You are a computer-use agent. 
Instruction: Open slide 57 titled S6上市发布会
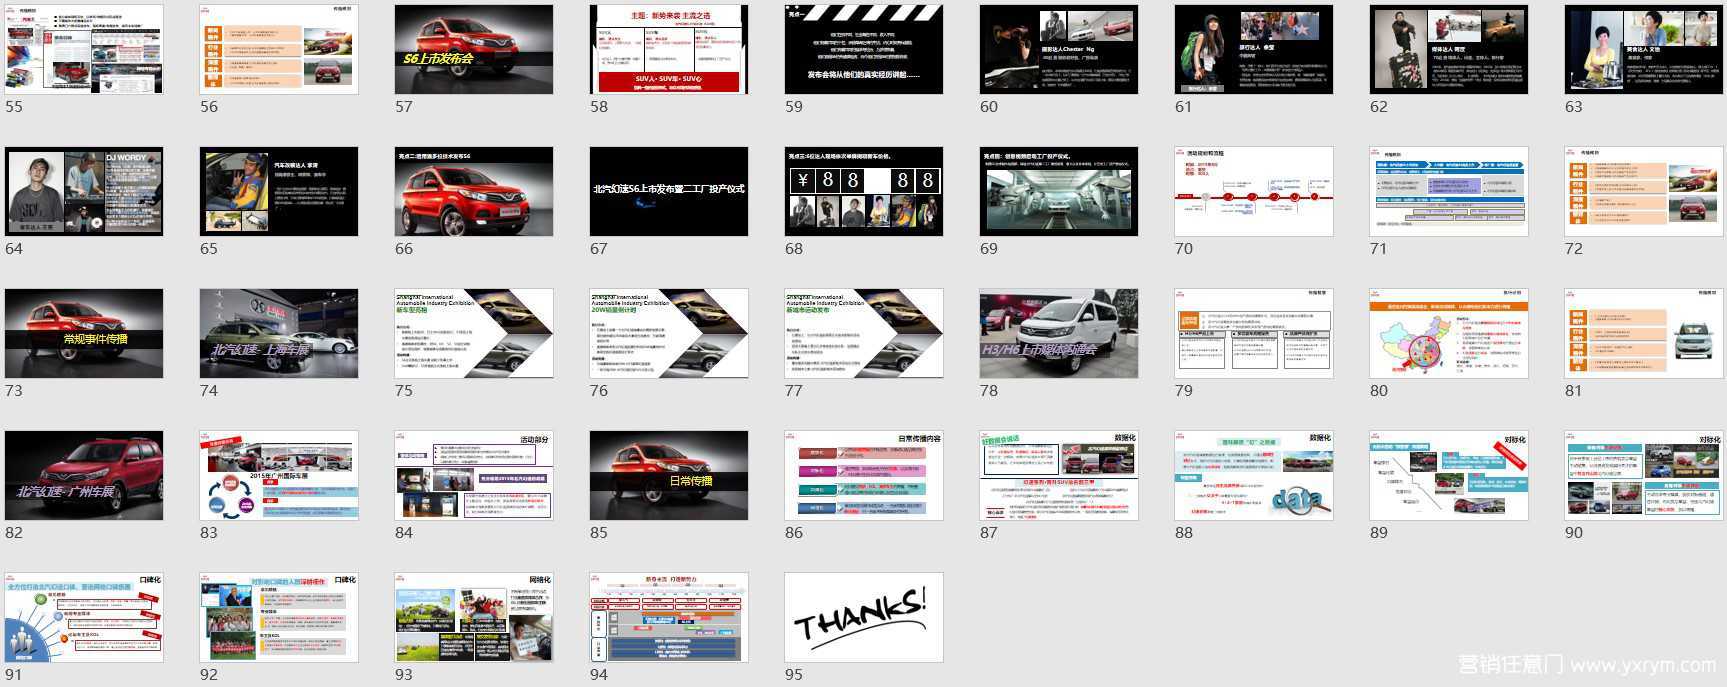[474, 49]
